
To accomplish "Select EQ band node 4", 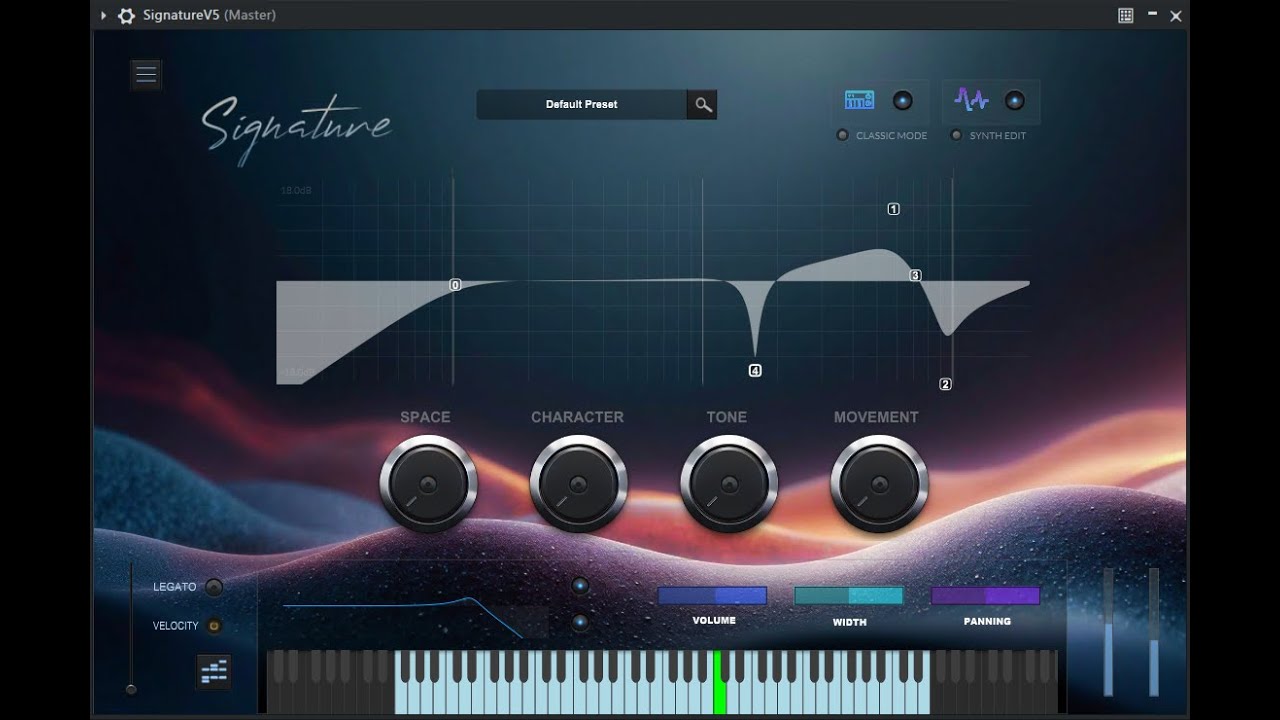I will coord(755,371).
